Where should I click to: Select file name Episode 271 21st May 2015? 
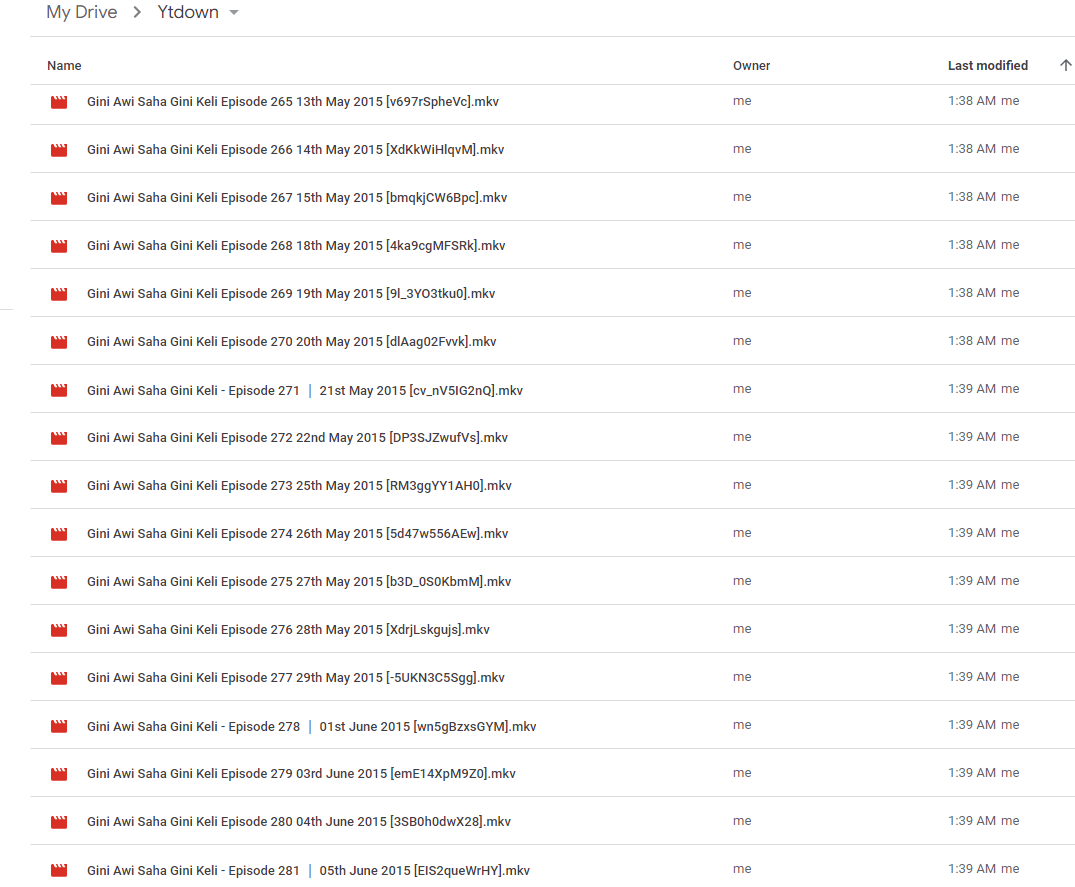305,390
